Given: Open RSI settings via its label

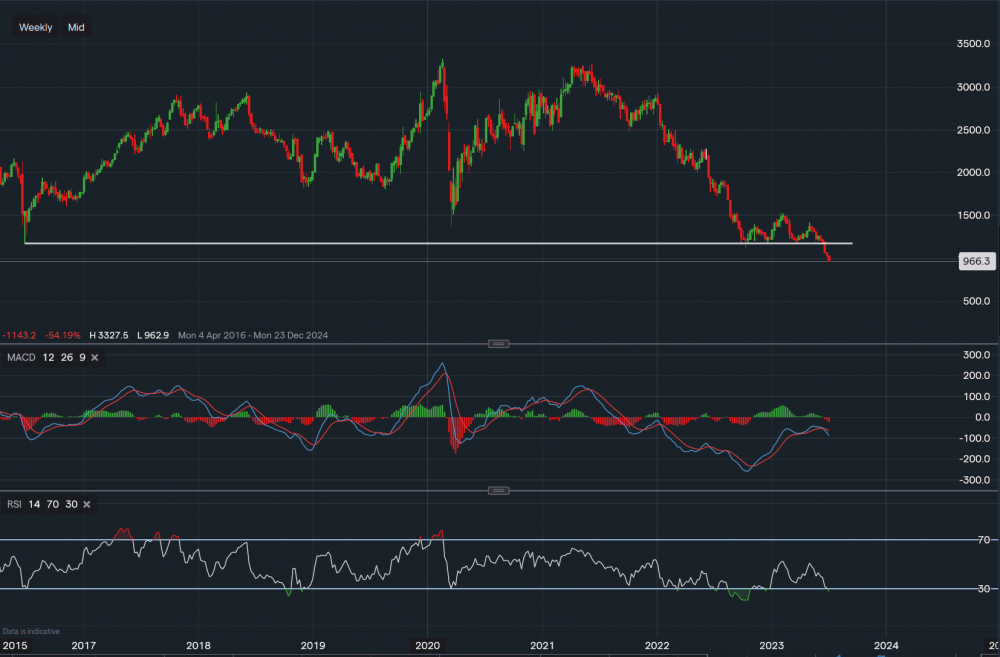Looking at the screenshot, I should tap(14, 504).
